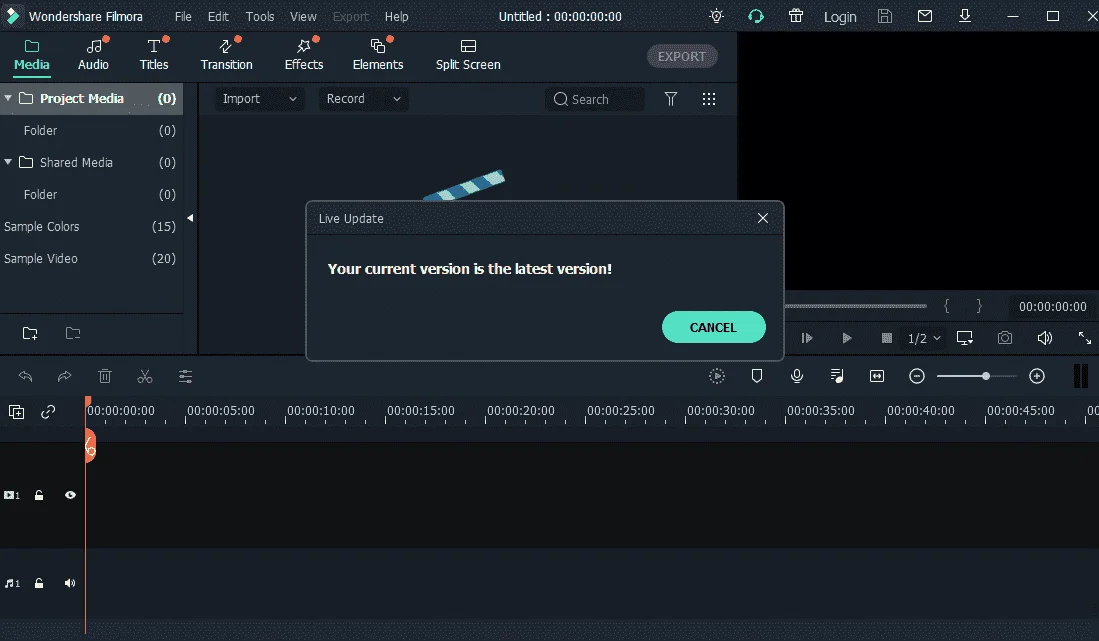Add a new folder icon
Screen dimensions: 1099x641
29,333
